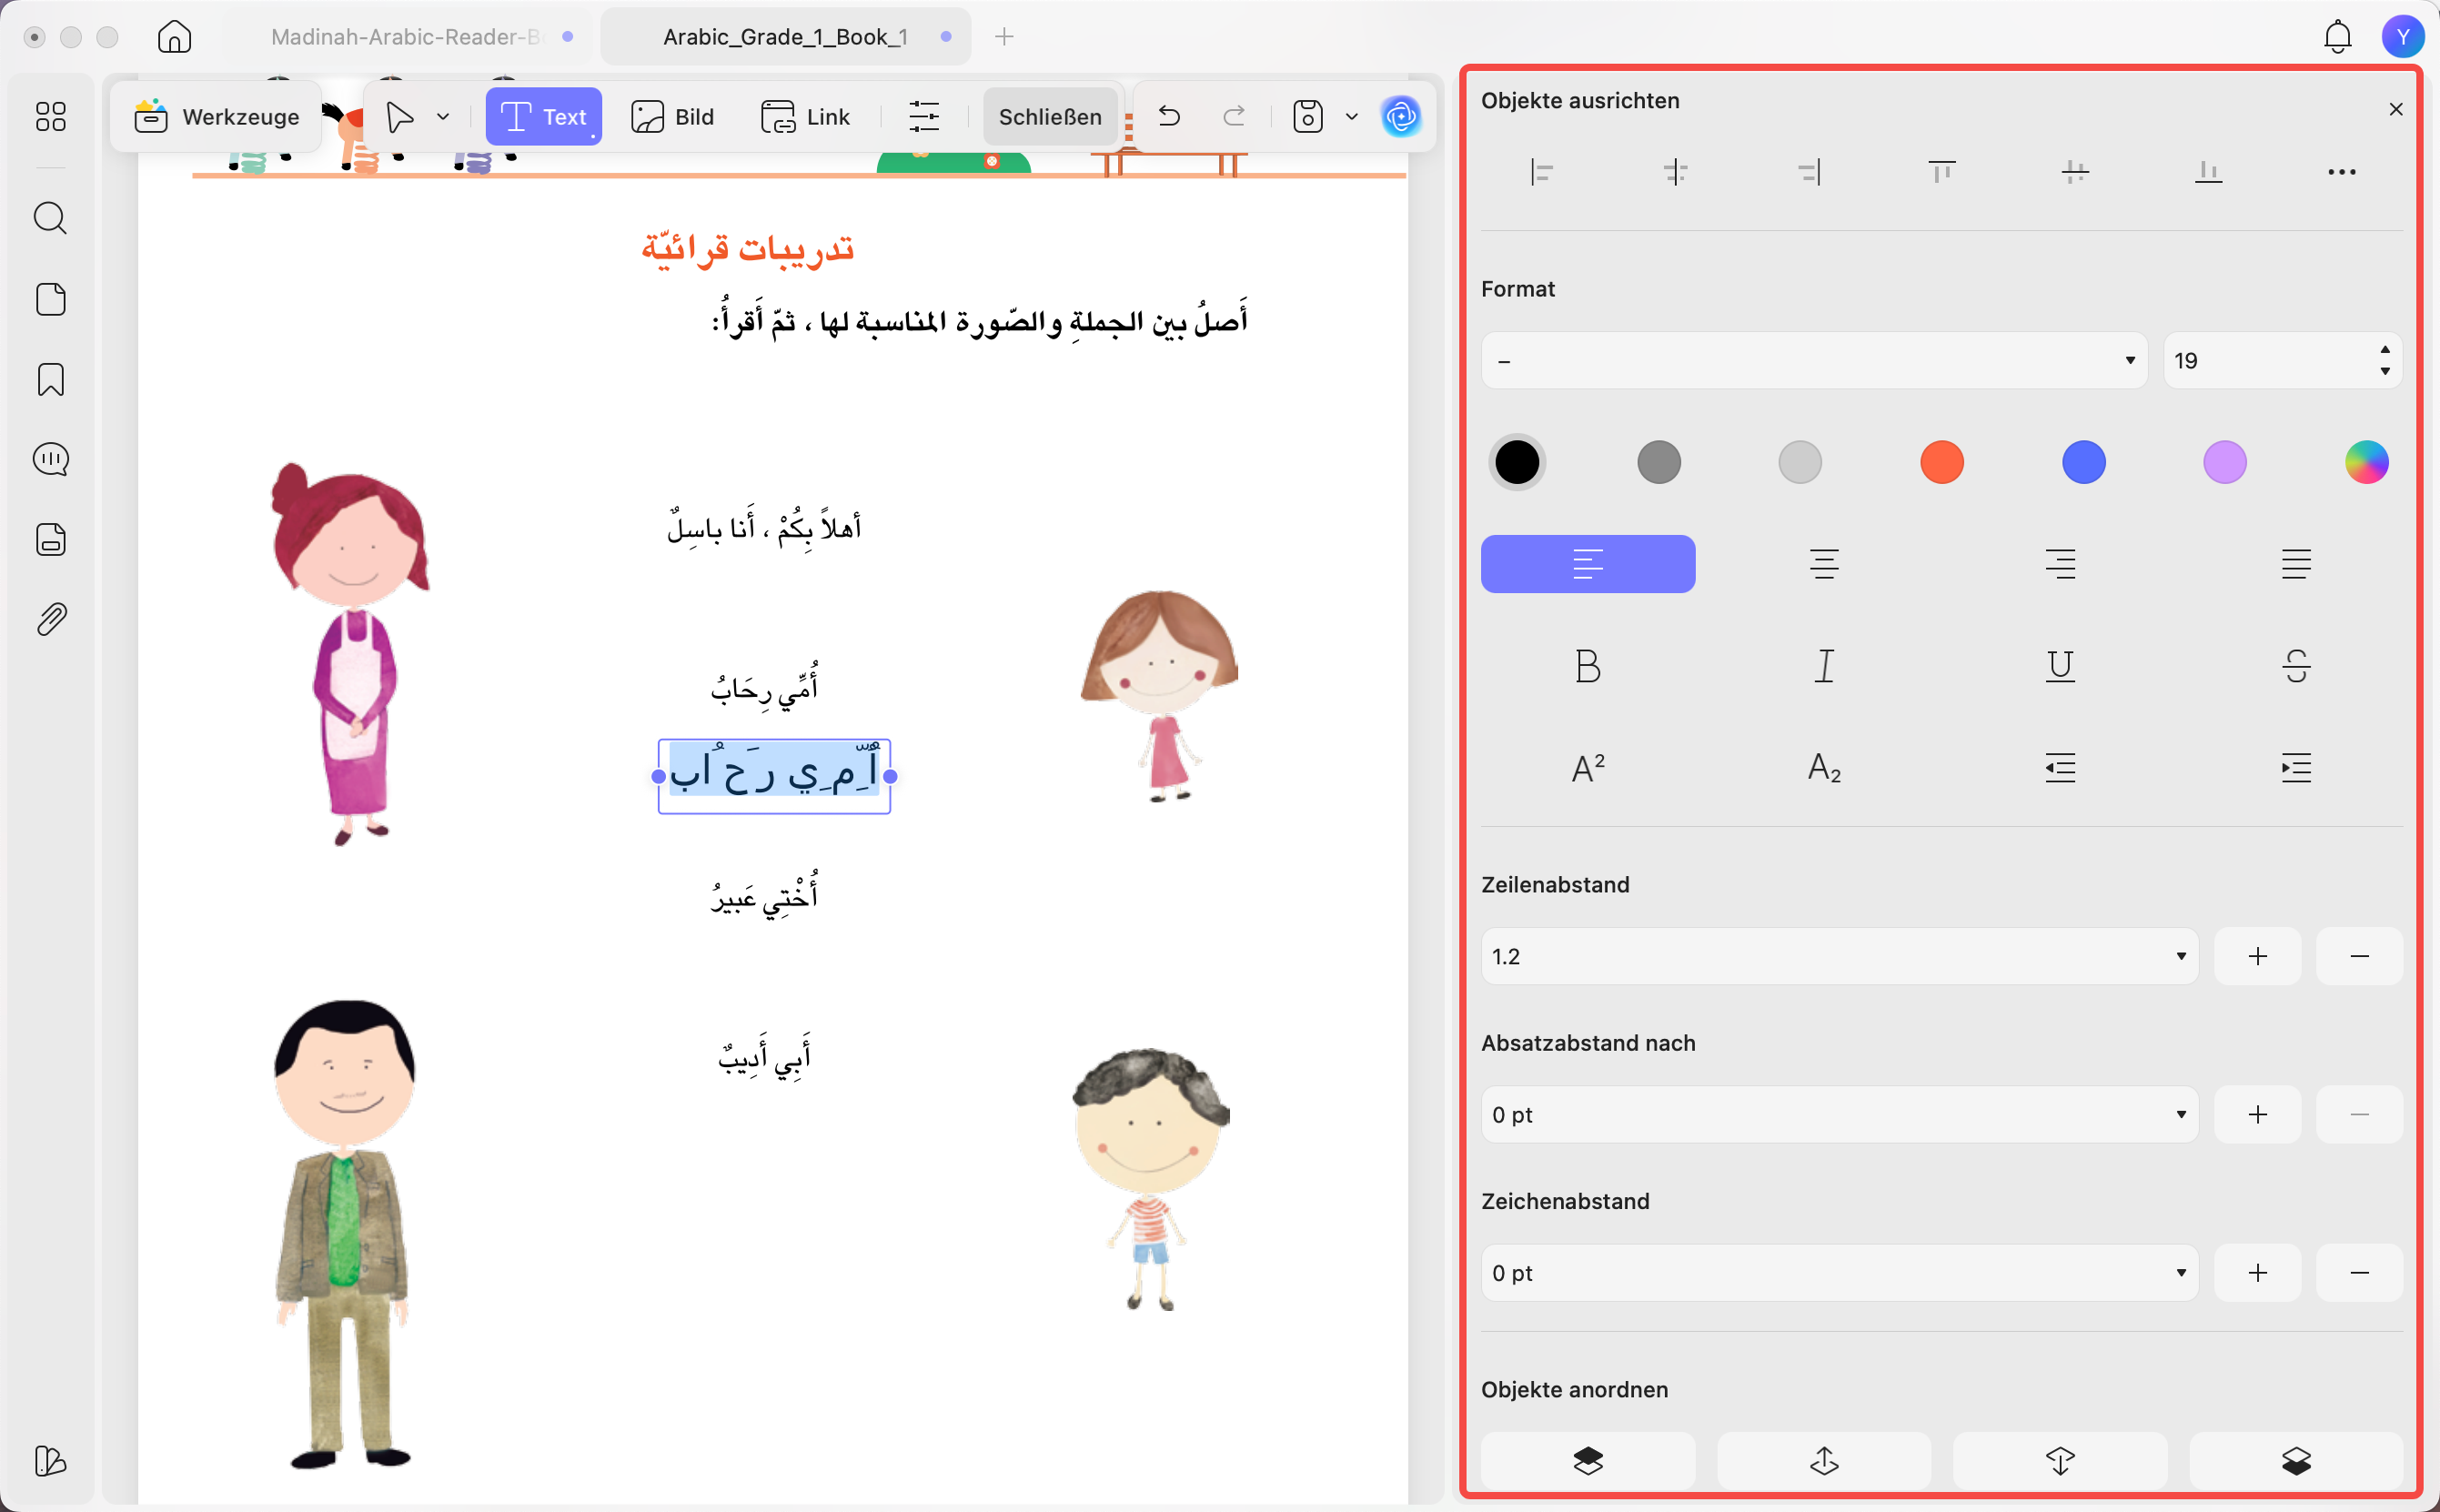Open the user account avatar Y
This screenshot has width=2440, height=1512.
point(2402,37)
